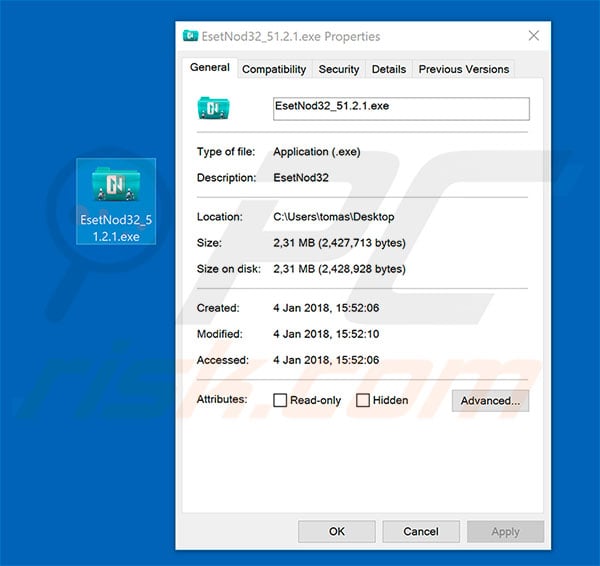Click the size value '2,31 MB (2,427,713 bytes)'

(339, 243)
